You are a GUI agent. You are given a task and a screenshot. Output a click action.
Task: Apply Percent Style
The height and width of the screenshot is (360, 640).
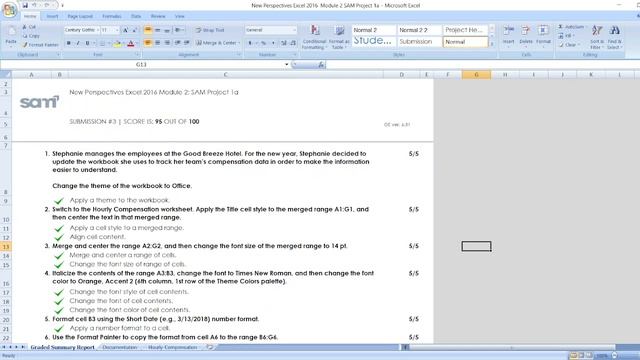click(x=263, y=43)
